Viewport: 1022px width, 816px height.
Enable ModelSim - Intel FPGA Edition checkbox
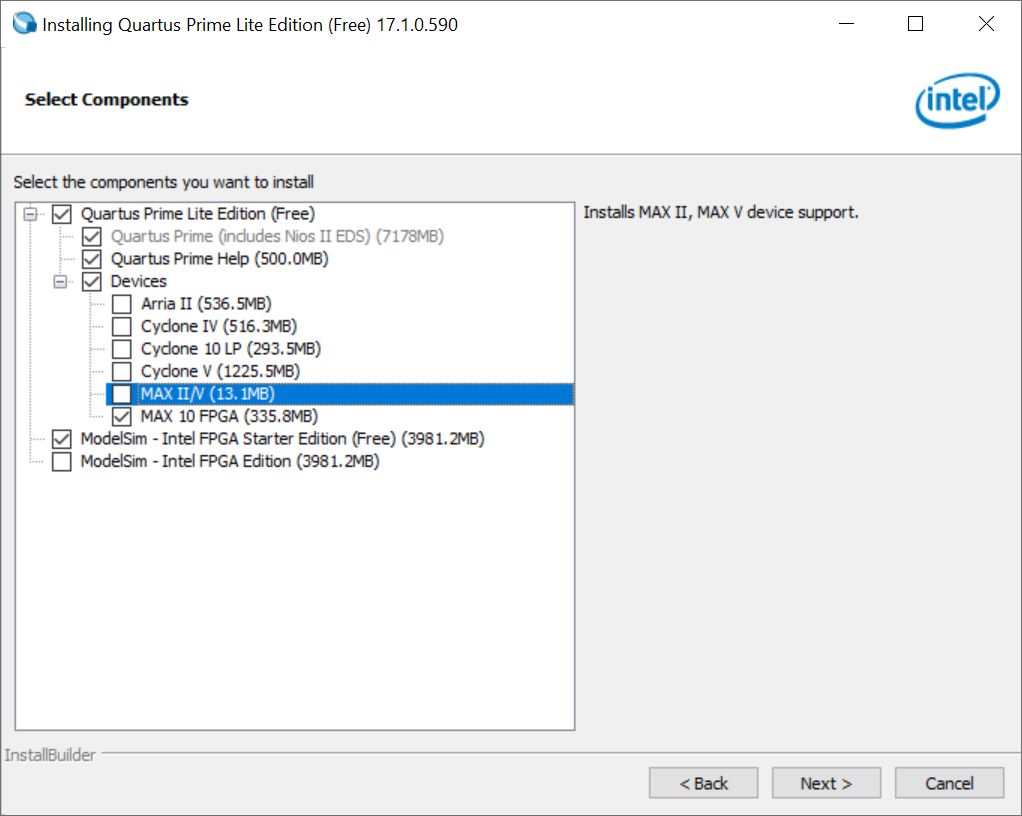coord(62,462)
